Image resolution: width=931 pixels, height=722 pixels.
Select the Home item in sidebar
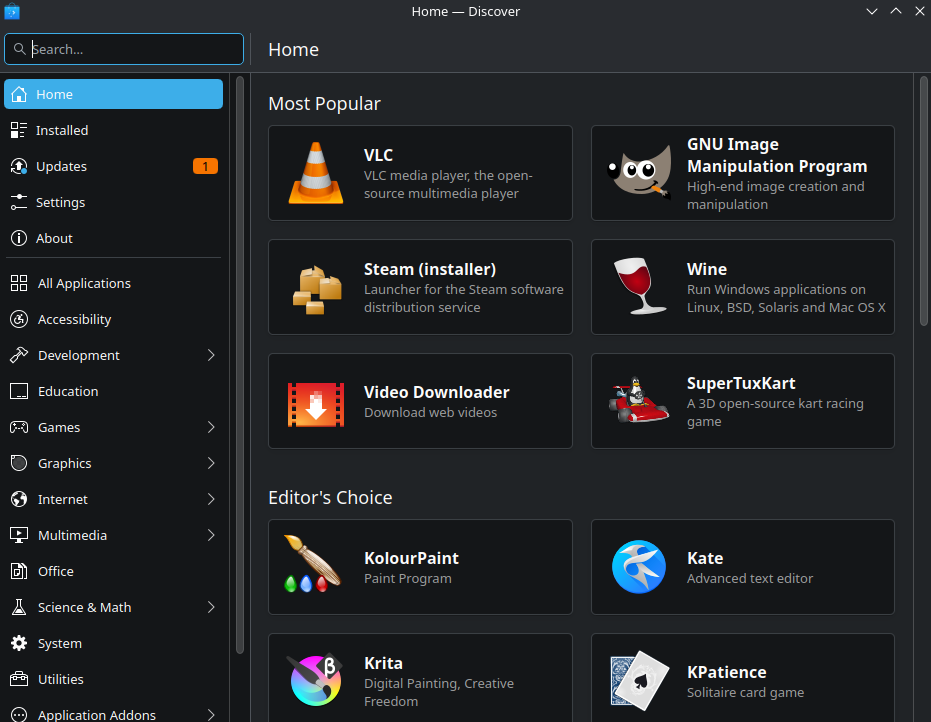point(113,94)
